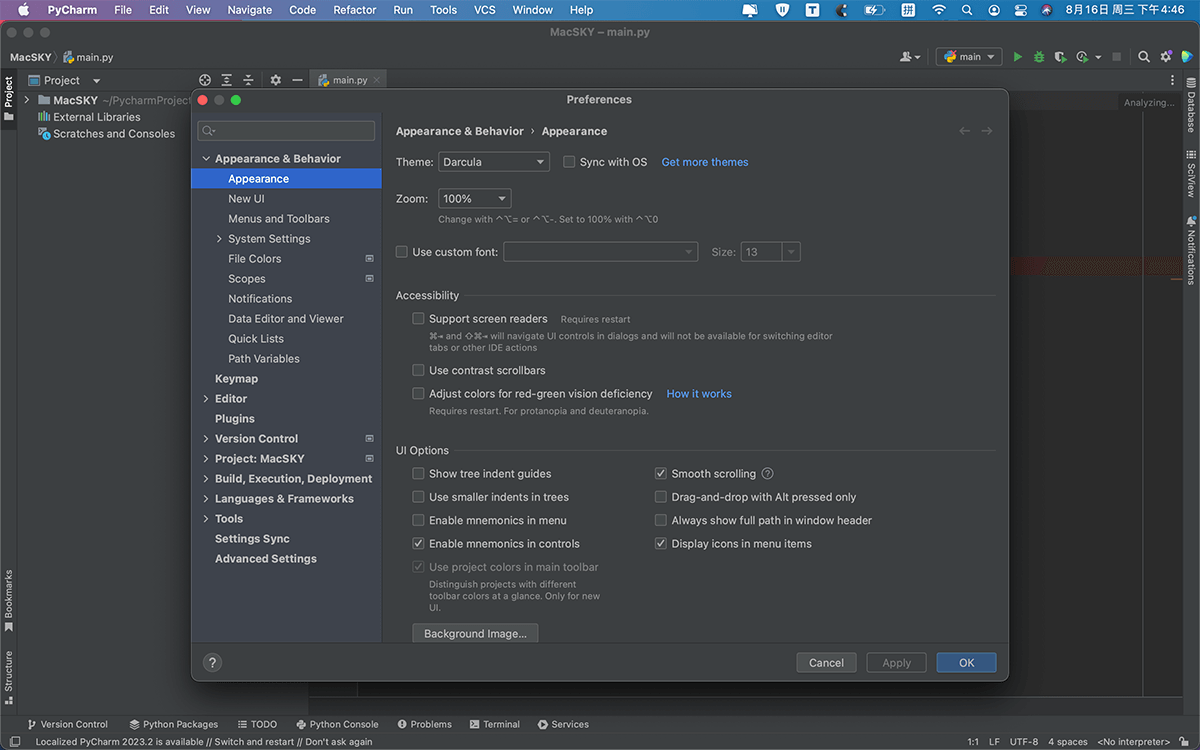Expand the Editor settings section
This screenshot has height=750, width=1200.
206,399
